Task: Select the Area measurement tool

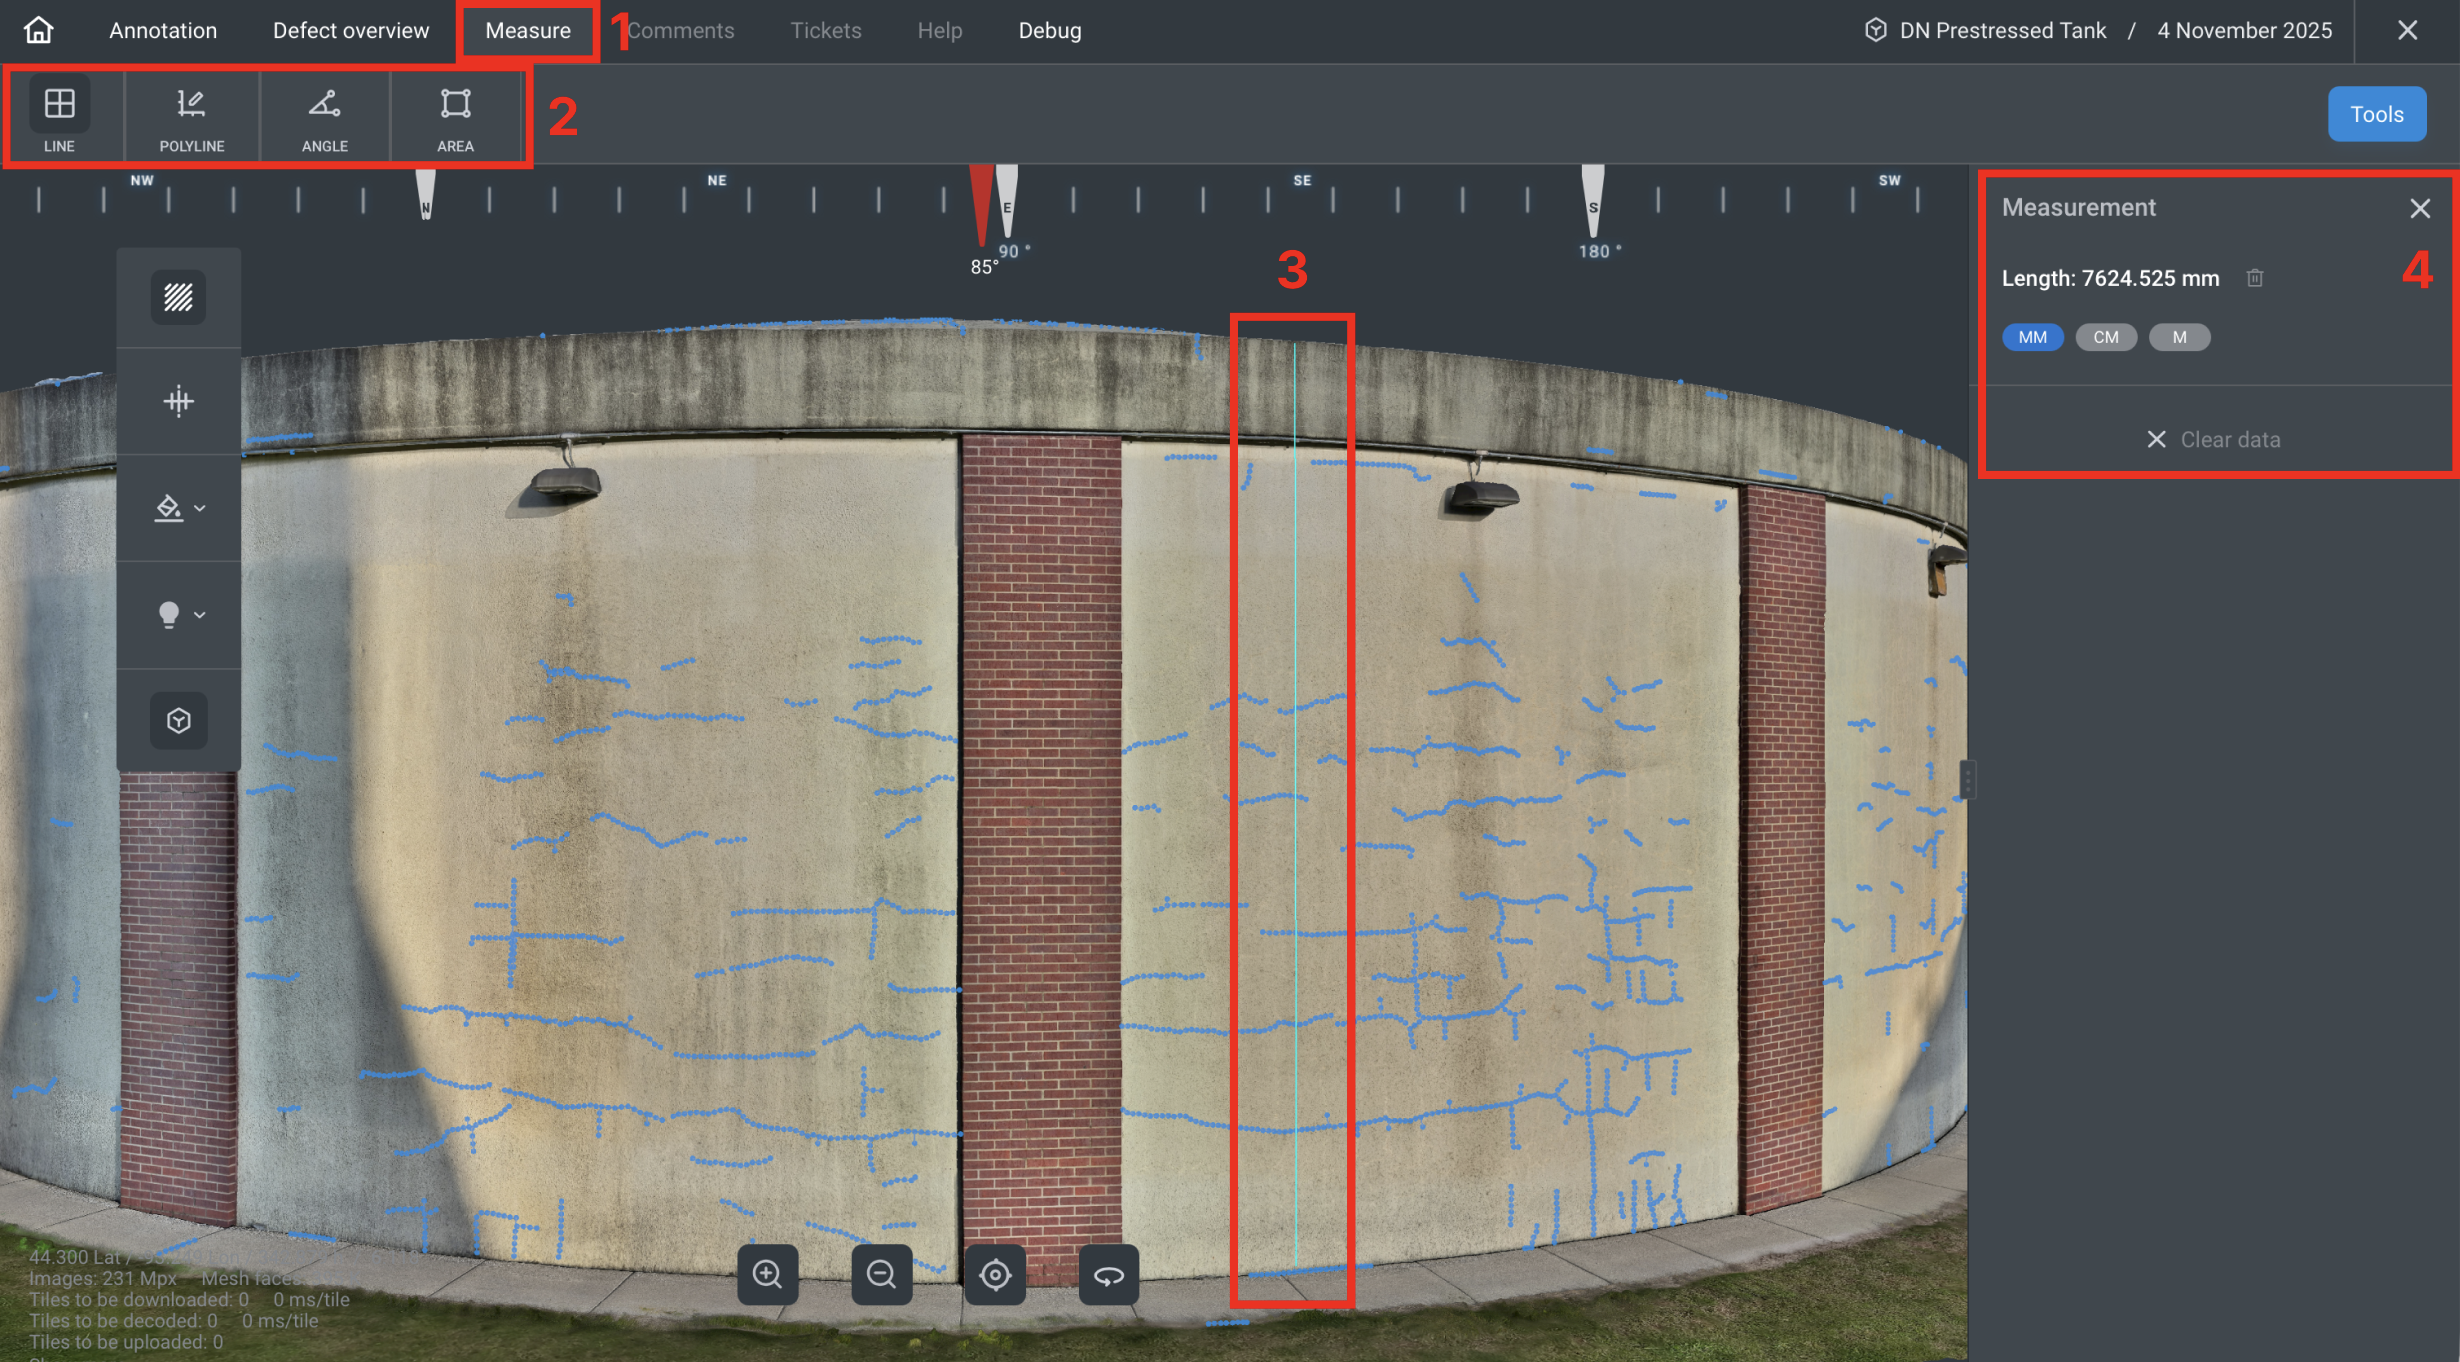Action: (456, 115)
